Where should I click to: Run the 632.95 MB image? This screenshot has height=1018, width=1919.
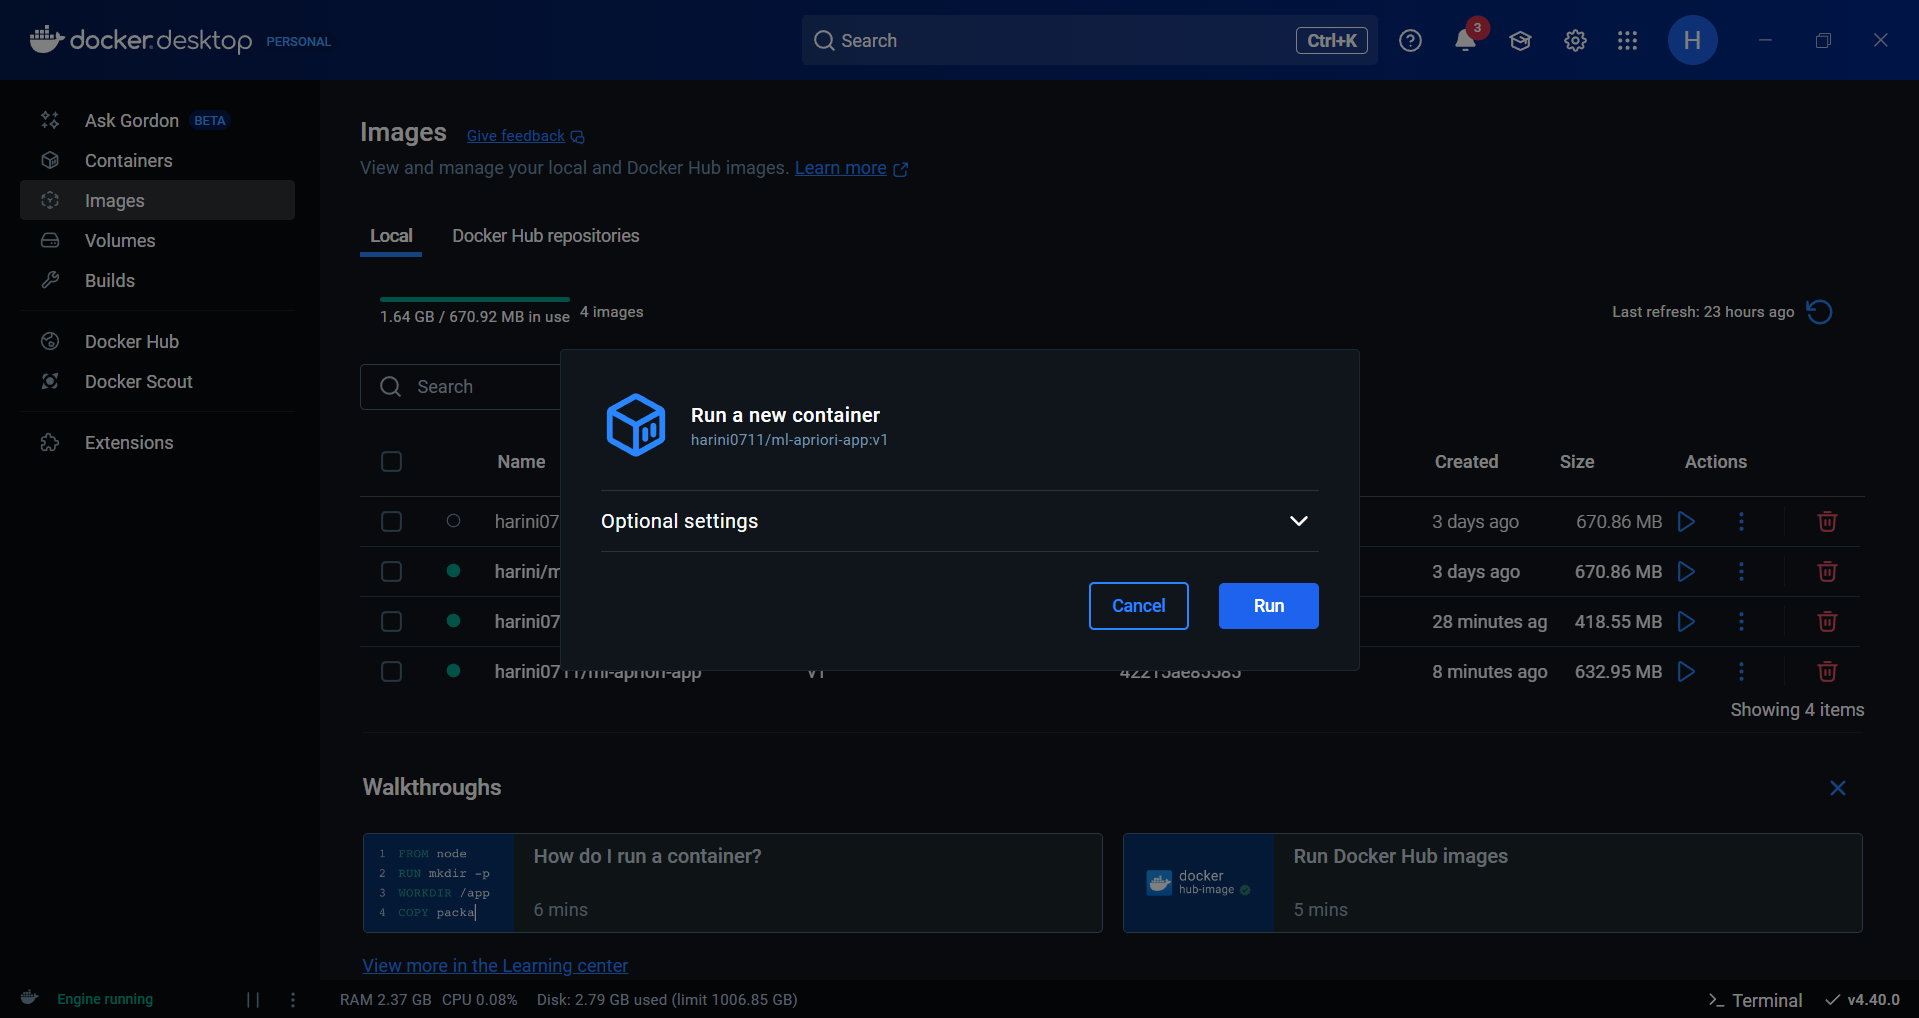point(1686,671)
